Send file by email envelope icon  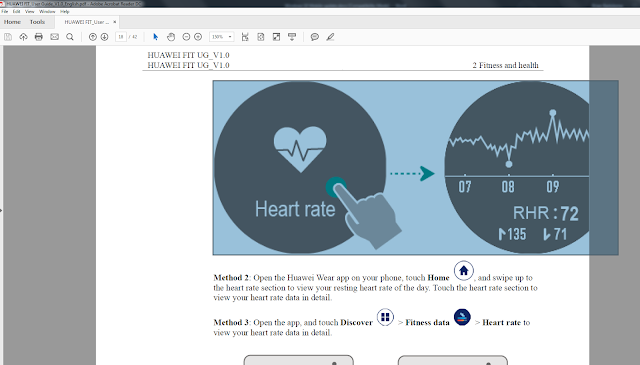coord(54,37)
